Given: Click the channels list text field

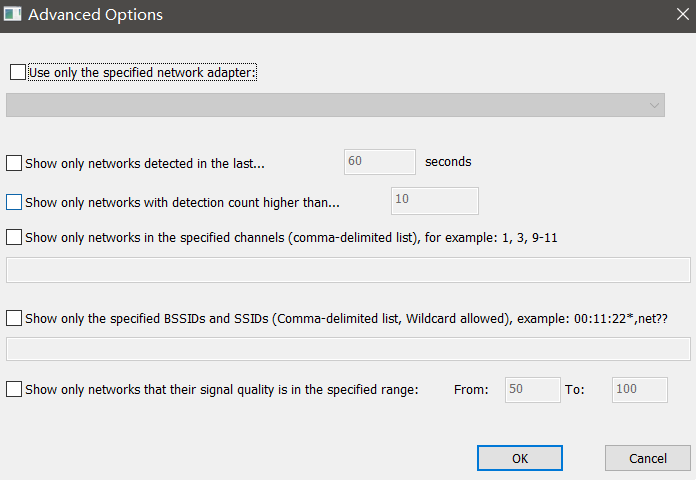Looking at the screenshot, I should tap(348, 270).
